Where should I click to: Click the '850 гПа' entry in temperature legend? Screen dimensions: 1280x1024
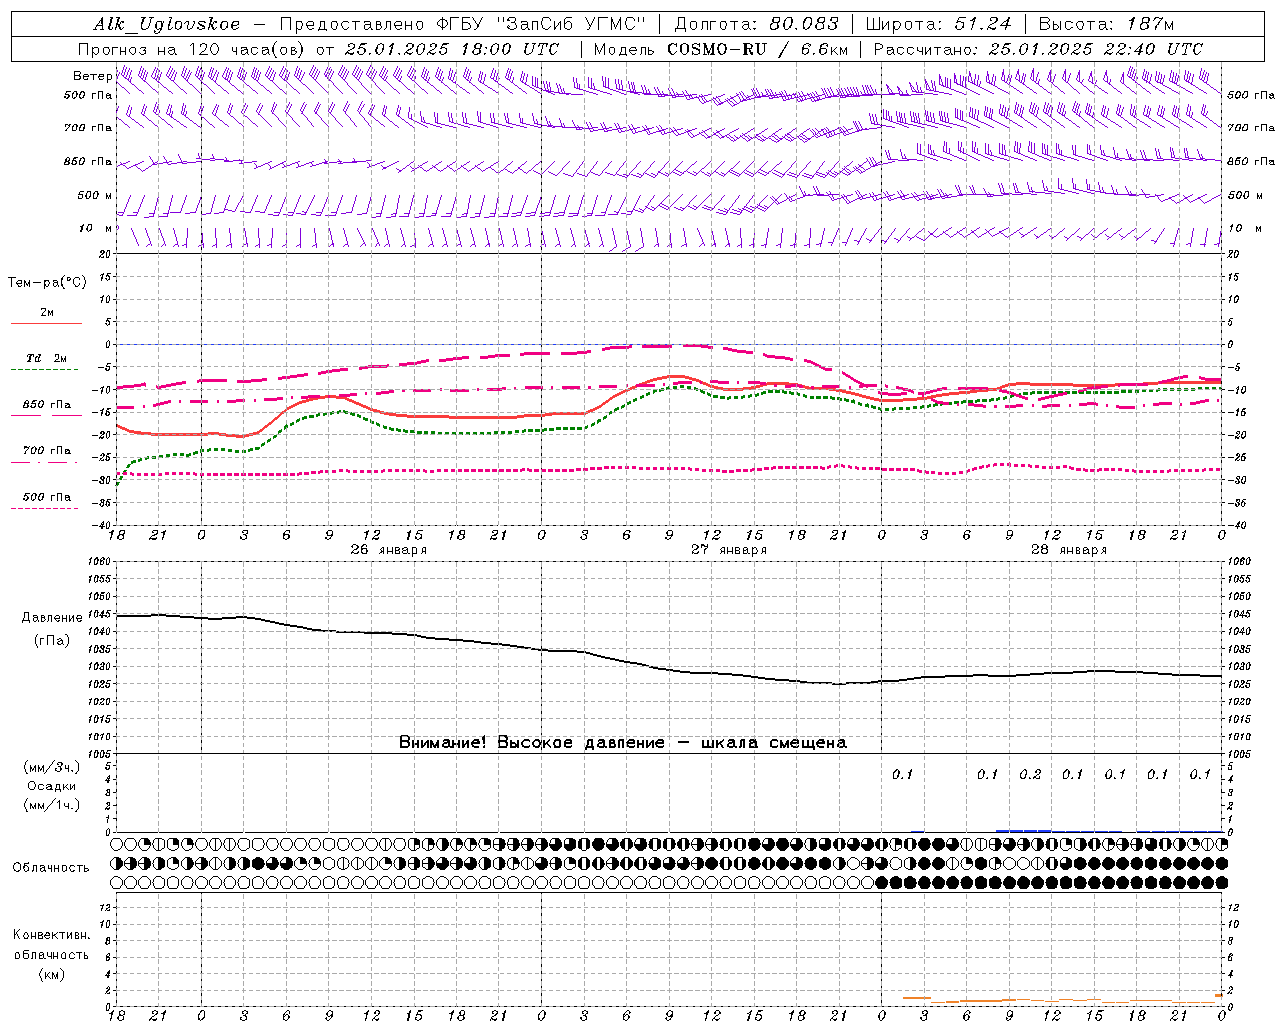(x=47, y=405)
